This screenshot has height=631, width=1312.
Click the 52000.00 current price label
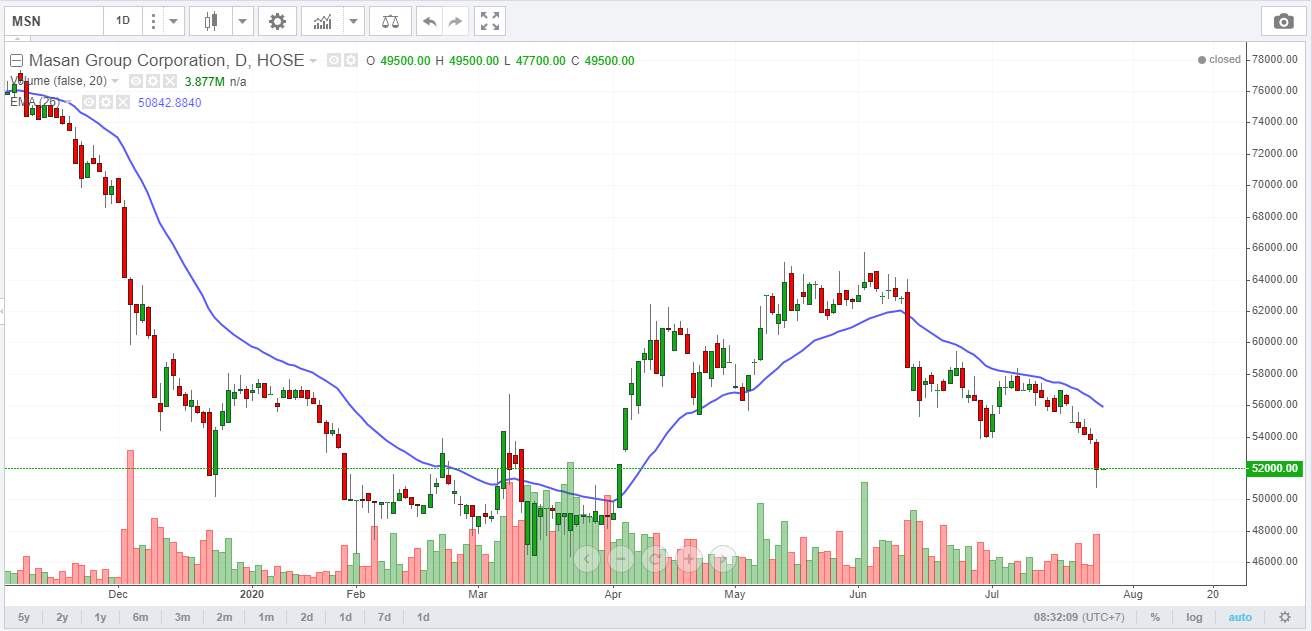pos(1274,468)
